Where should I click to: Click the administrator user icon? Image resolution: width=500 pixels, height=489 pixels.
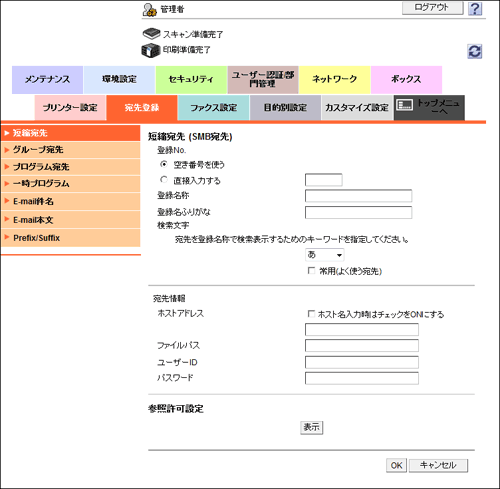click(x=150, y=10)
